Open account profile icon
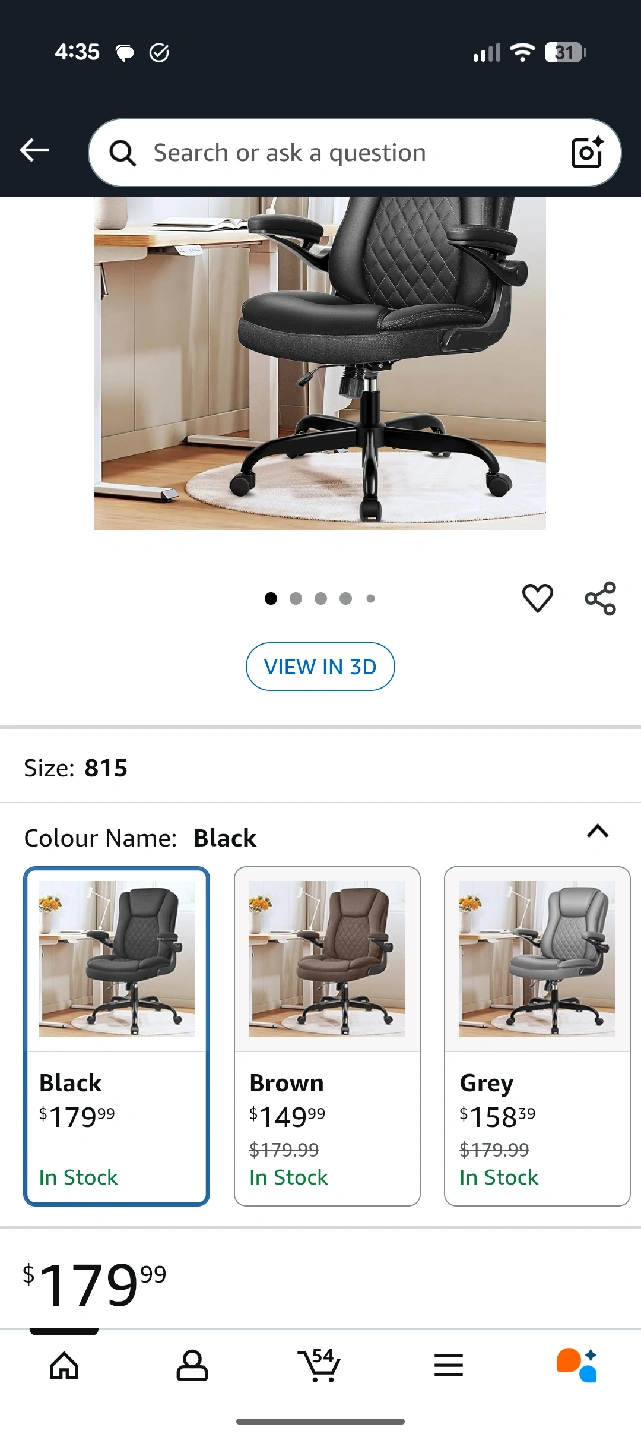641x1440 pixels. pyautogui.click(x=192, y=1365)
